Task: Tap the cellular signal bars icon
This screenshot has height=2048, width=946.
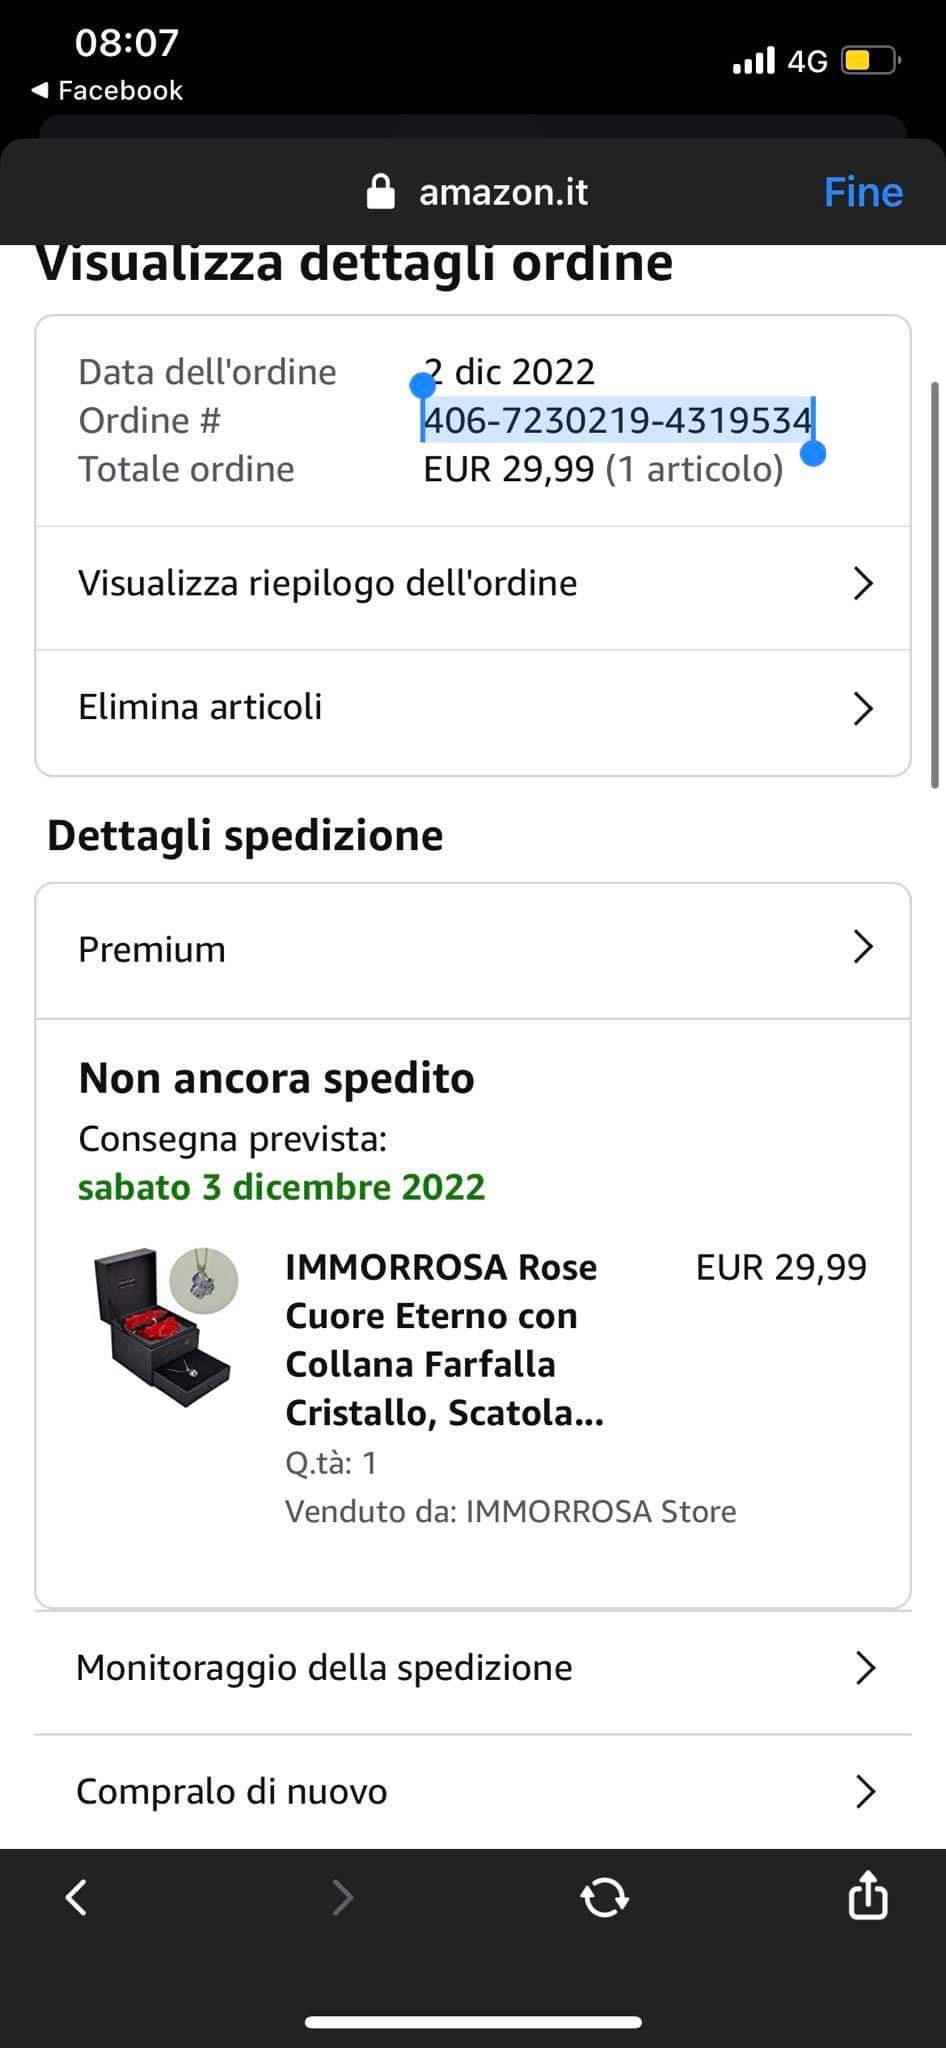Action: click(x=753, y=62)
